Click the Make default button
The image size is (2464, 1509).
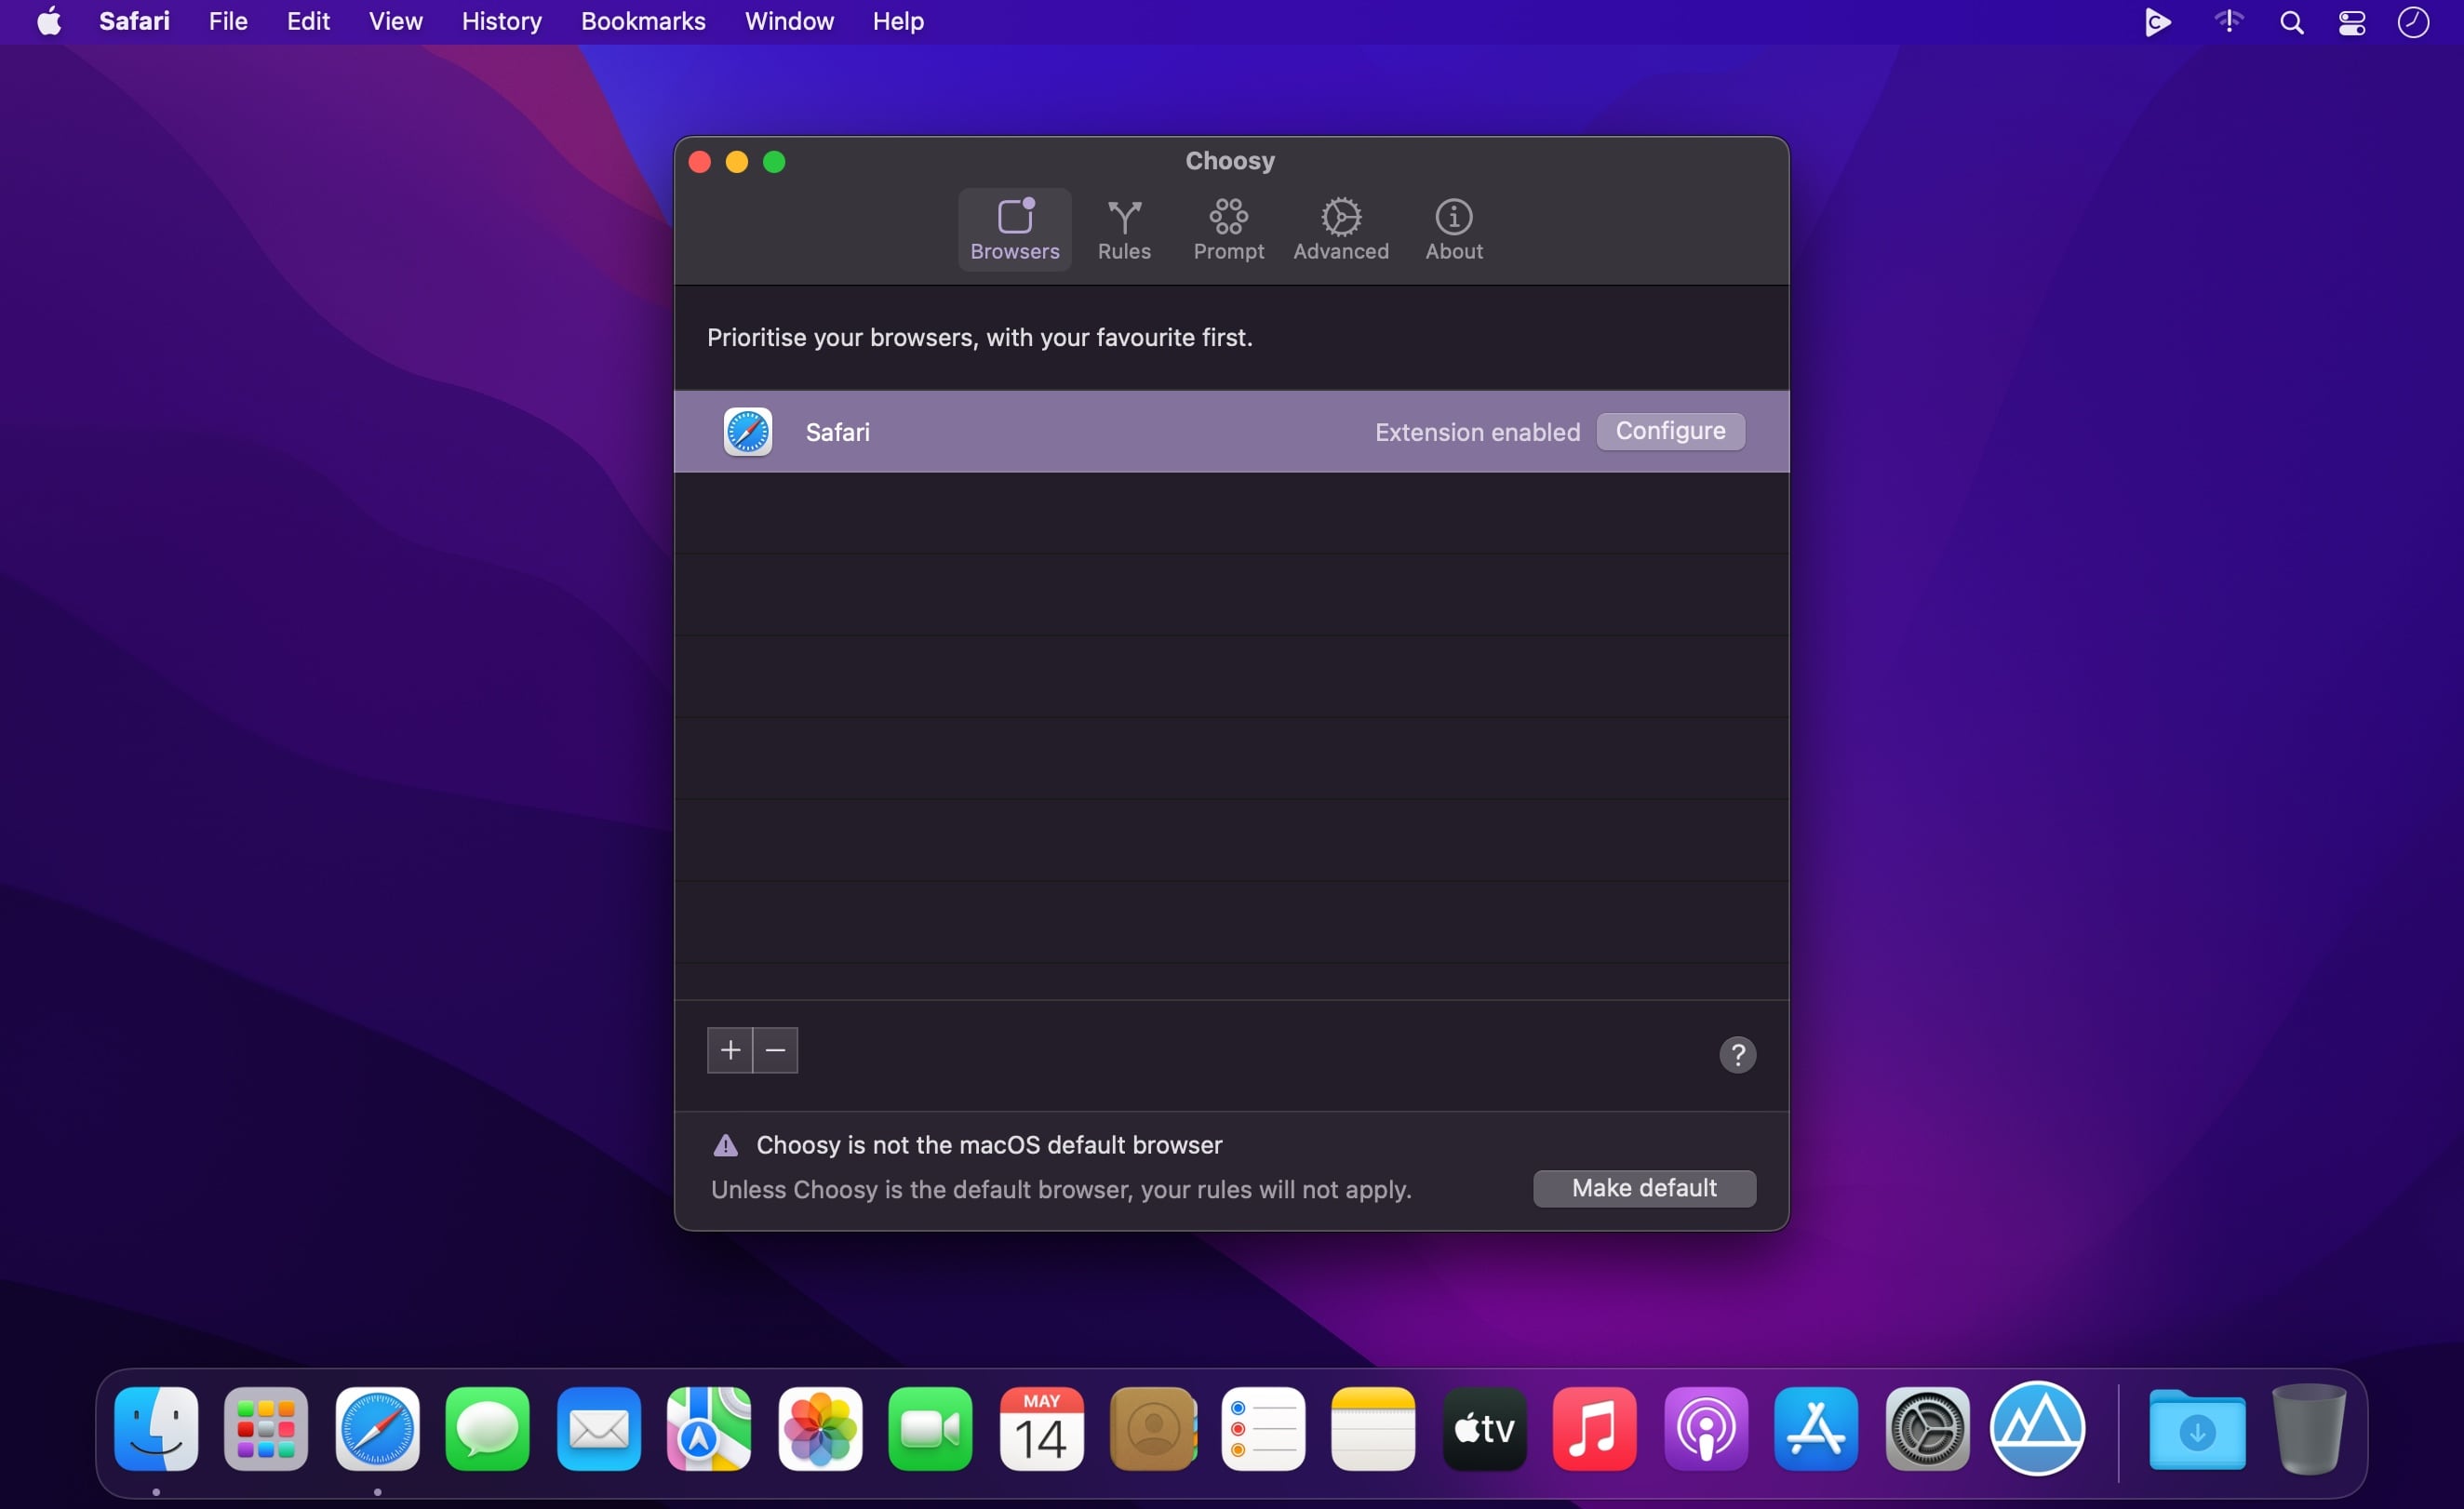click(x=1644, y=1188)
